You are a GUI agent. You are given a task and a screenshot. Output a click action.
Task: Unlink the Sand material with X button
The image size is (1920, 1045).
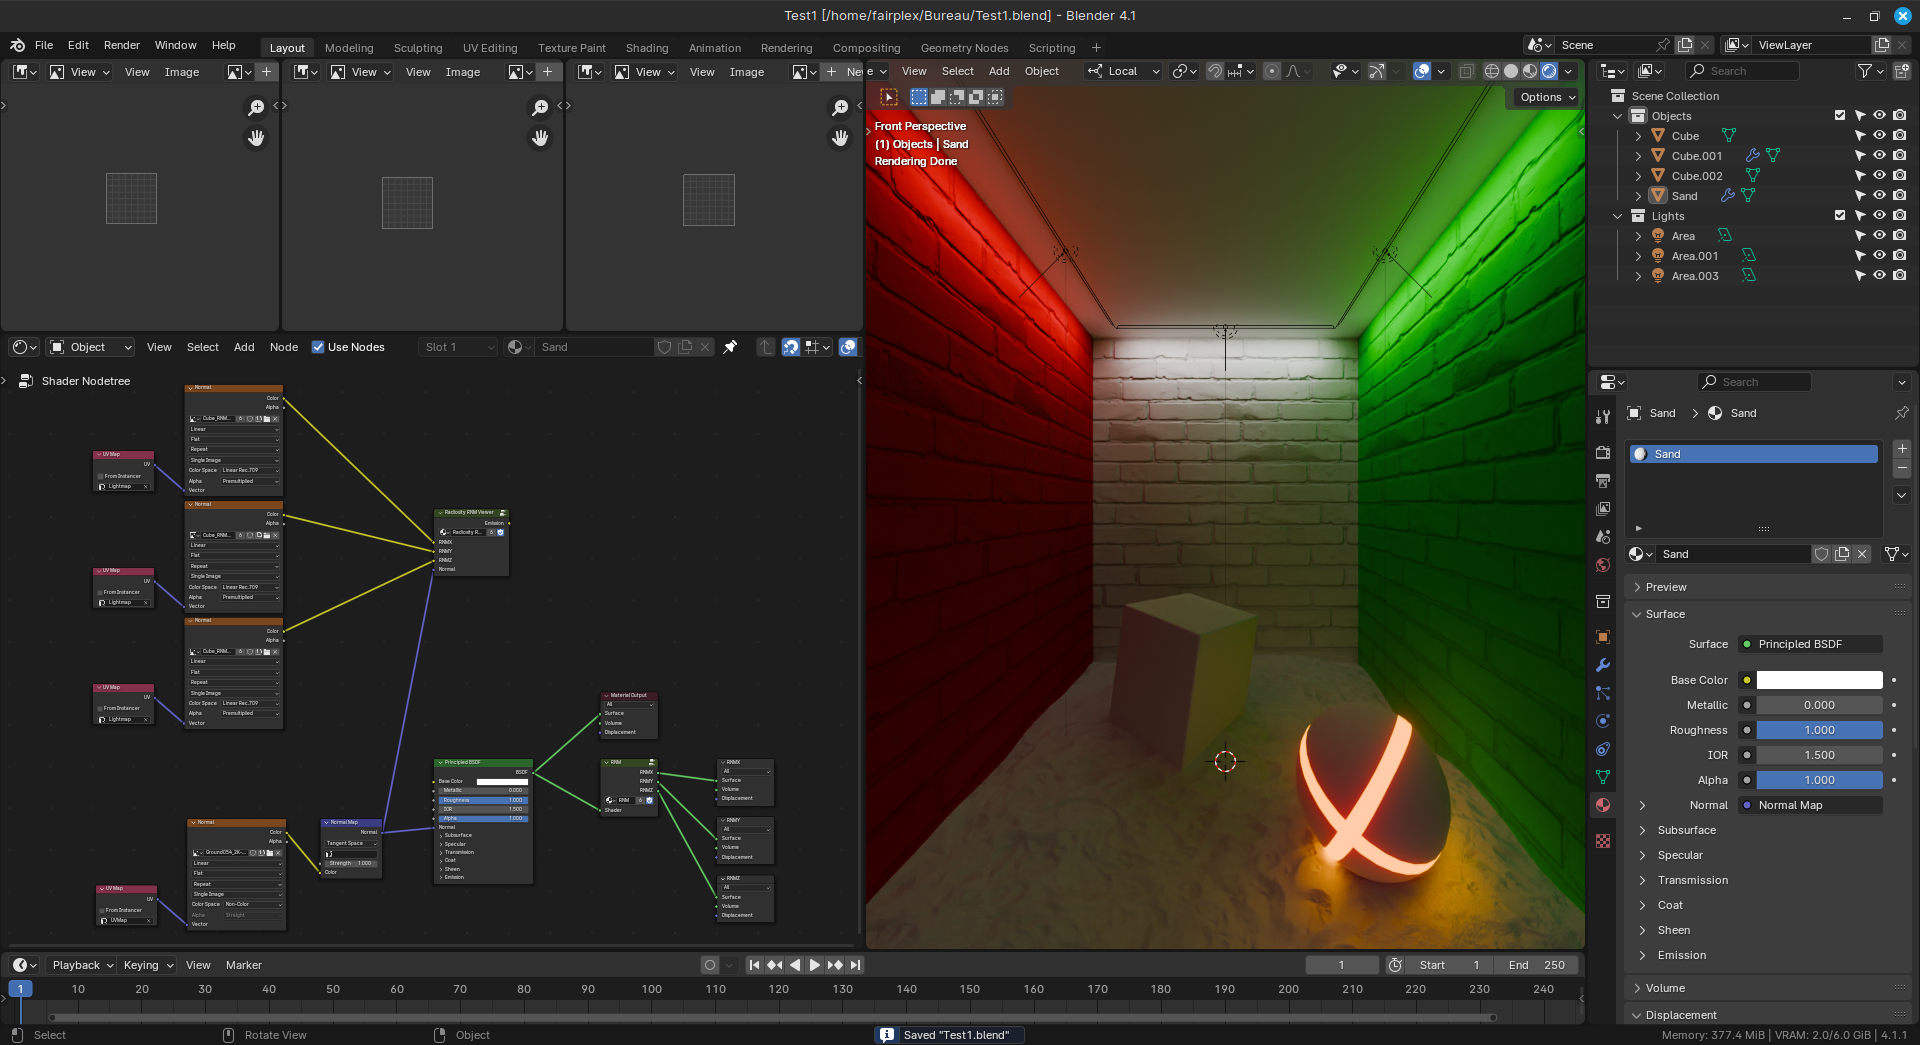pyautogui.click(x=1862, y=554)
